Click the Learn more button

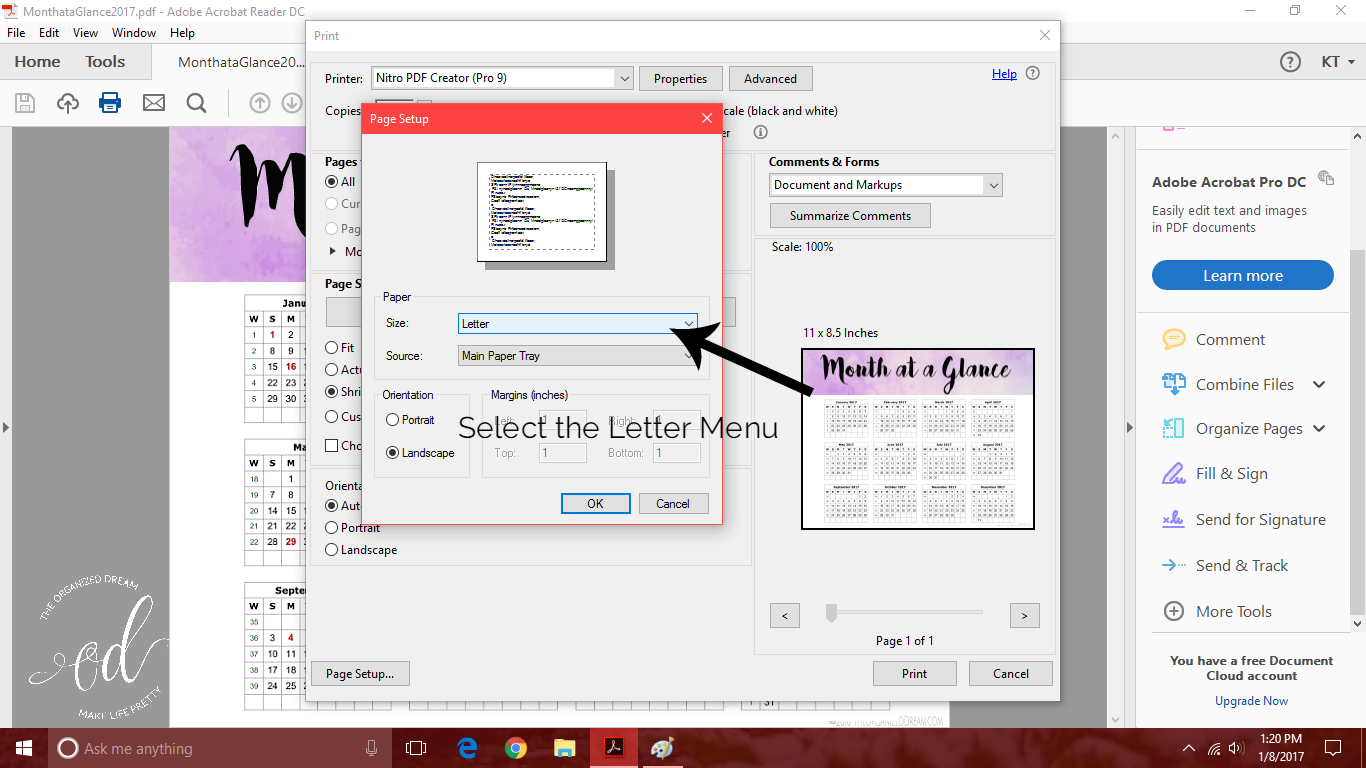tap(1242, 274)
